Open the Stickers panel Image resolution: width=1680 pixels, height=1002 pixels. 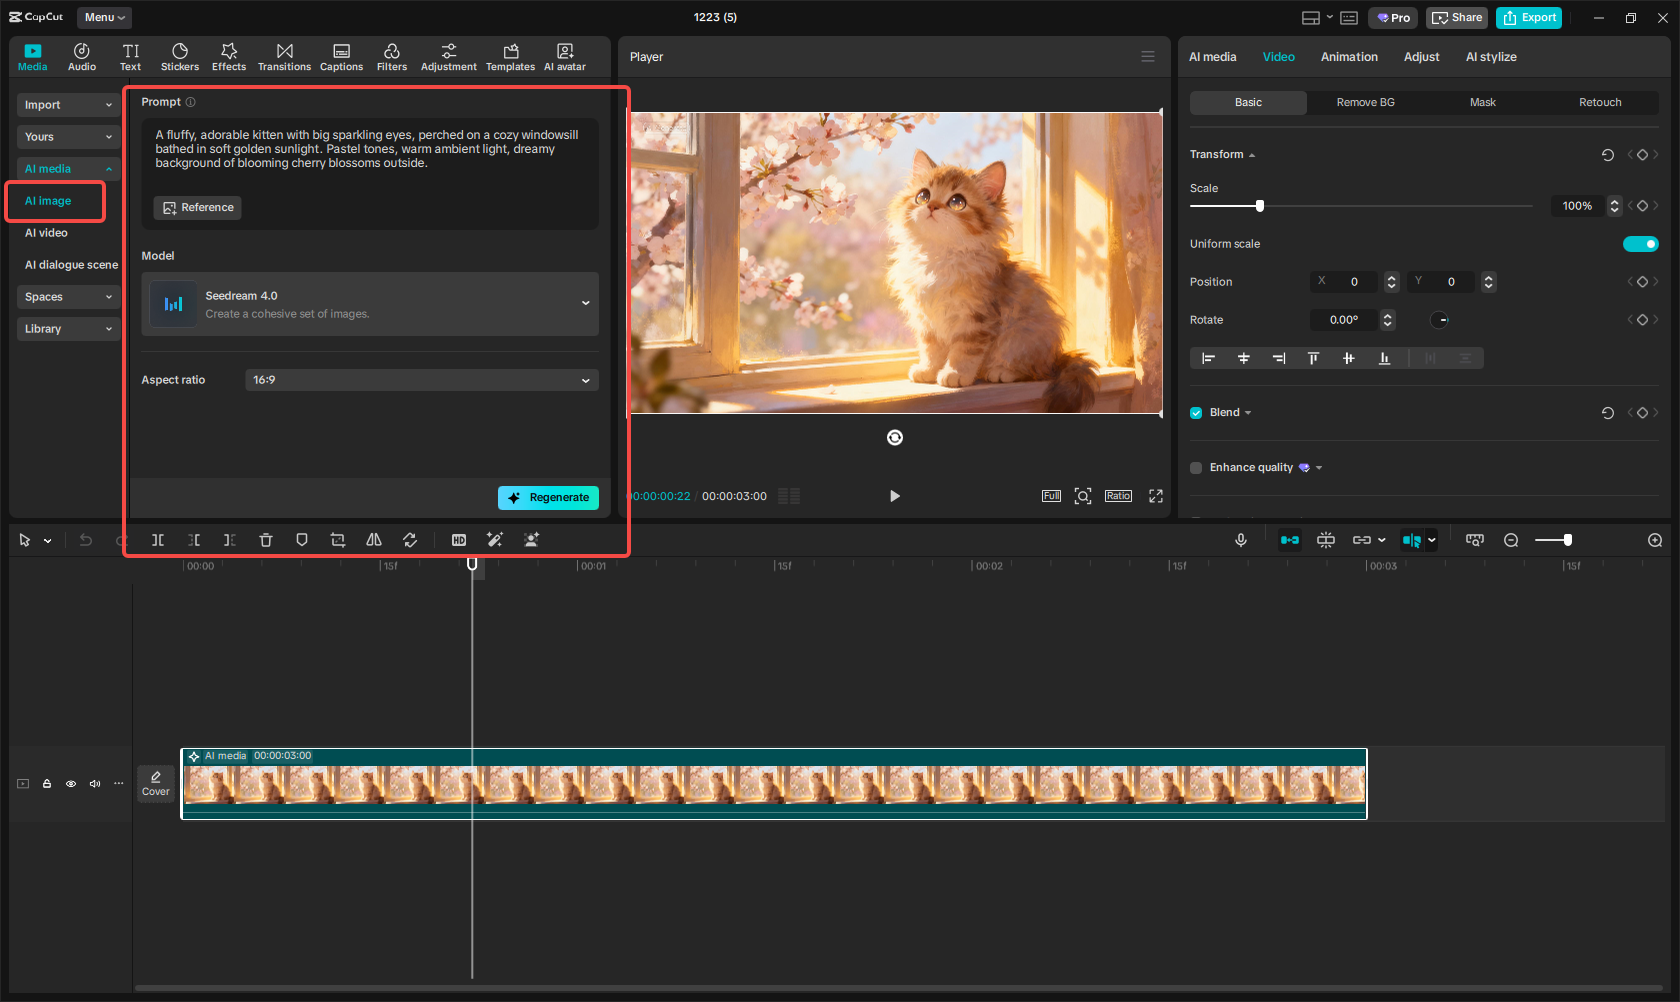pyautogui.click(x=180, y=57)
